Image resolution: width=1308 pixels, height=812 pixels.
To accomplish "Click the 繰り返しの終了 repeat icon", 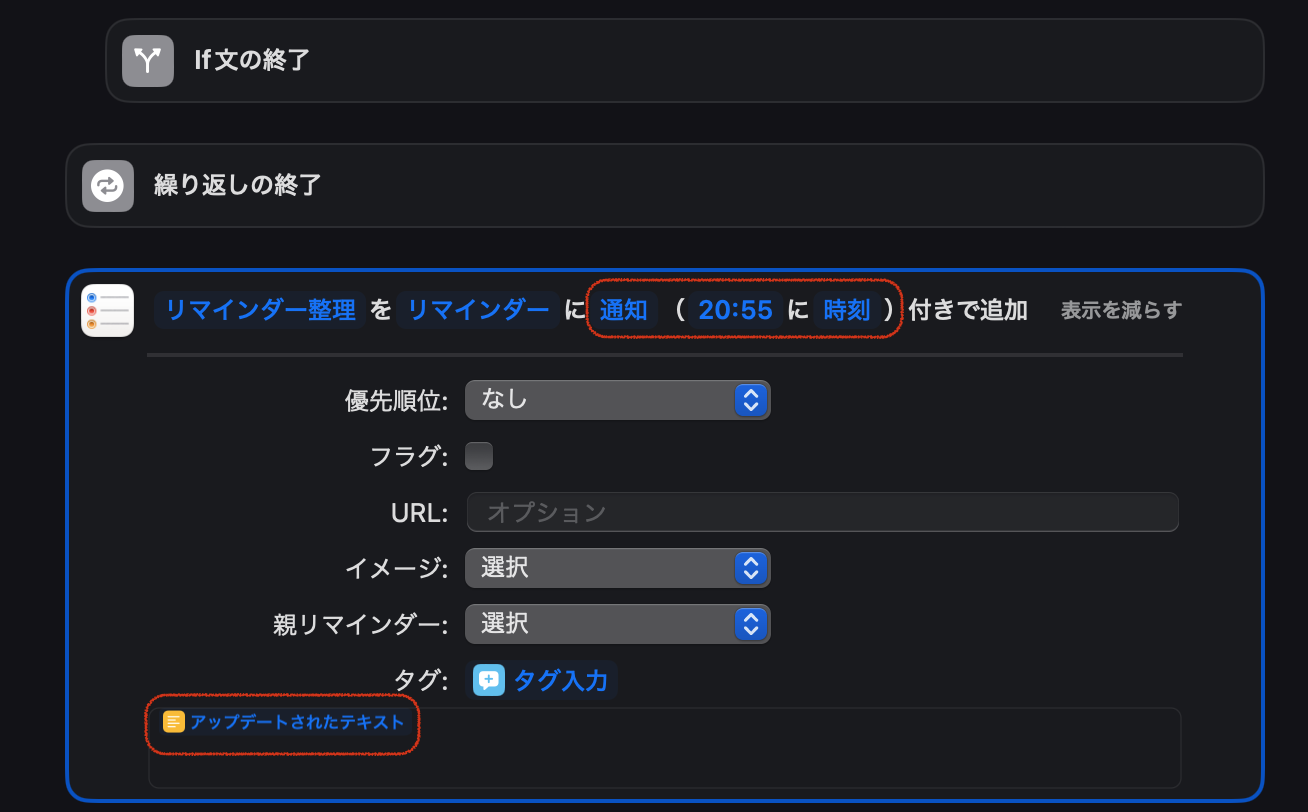I will (108, 186).
